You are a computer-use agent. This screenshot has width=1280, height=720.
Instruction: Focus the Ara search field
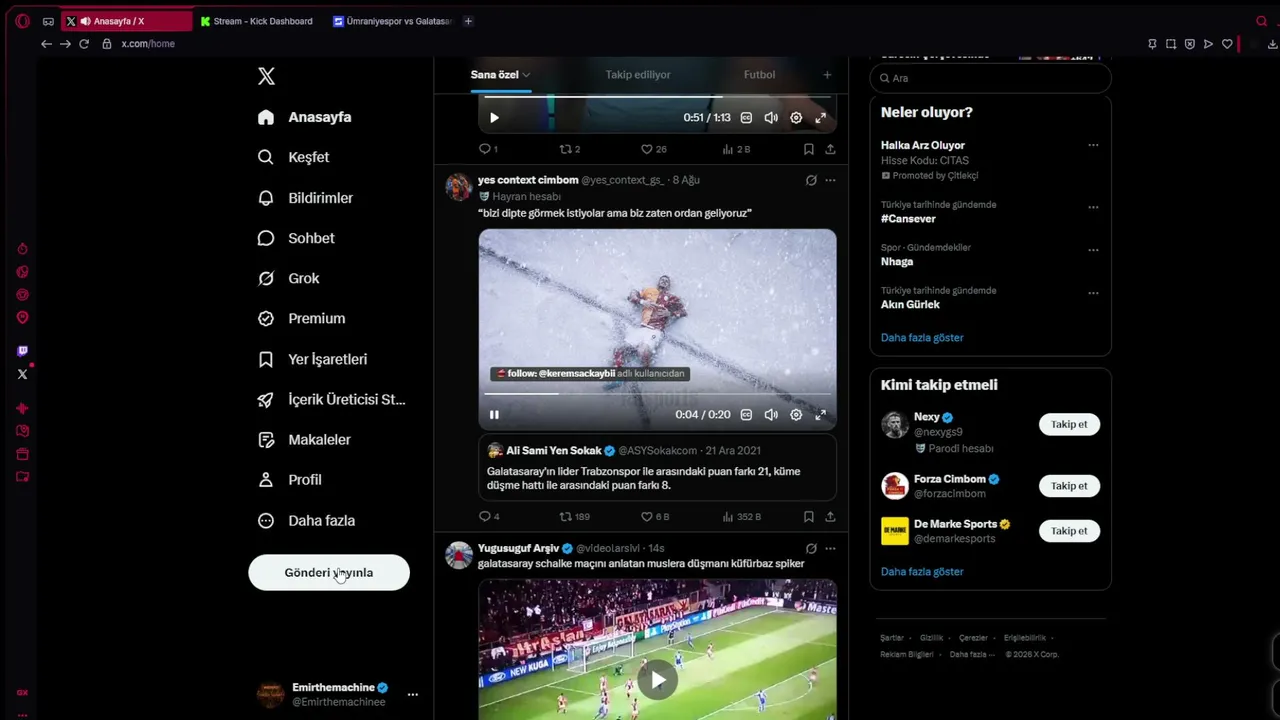point(990,78)
